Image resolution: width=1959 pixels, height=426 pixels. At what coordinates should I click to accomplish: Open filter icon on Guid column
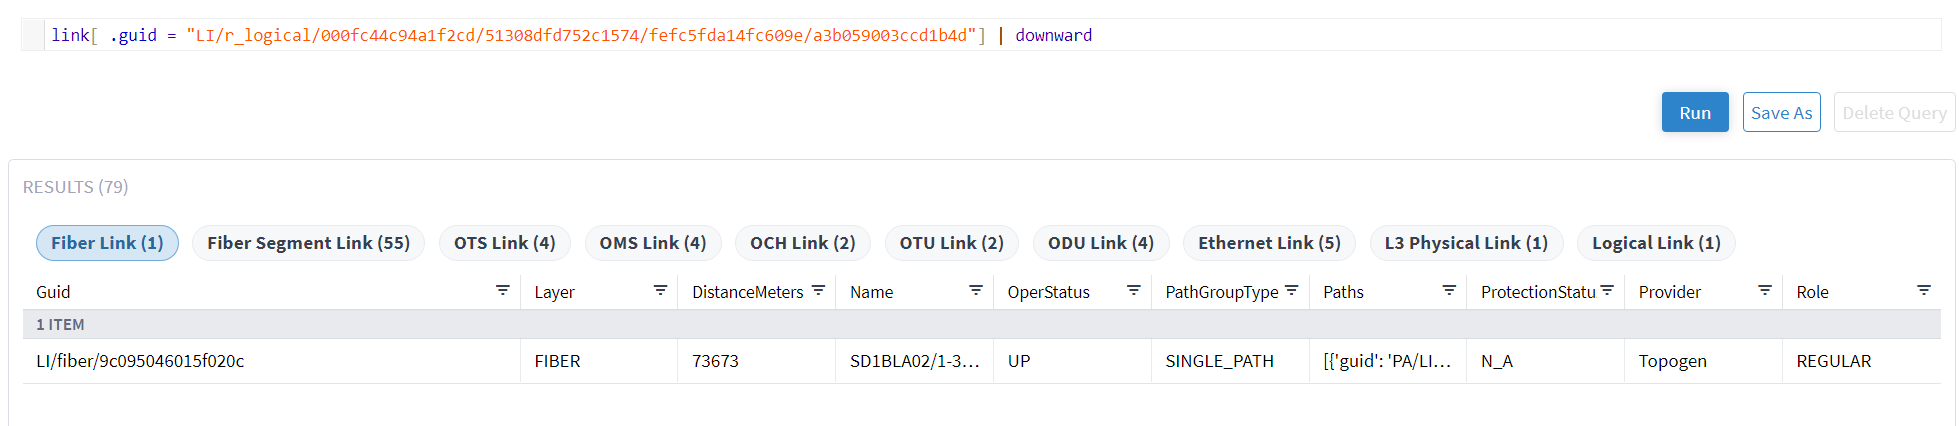(x=502, y=291)
